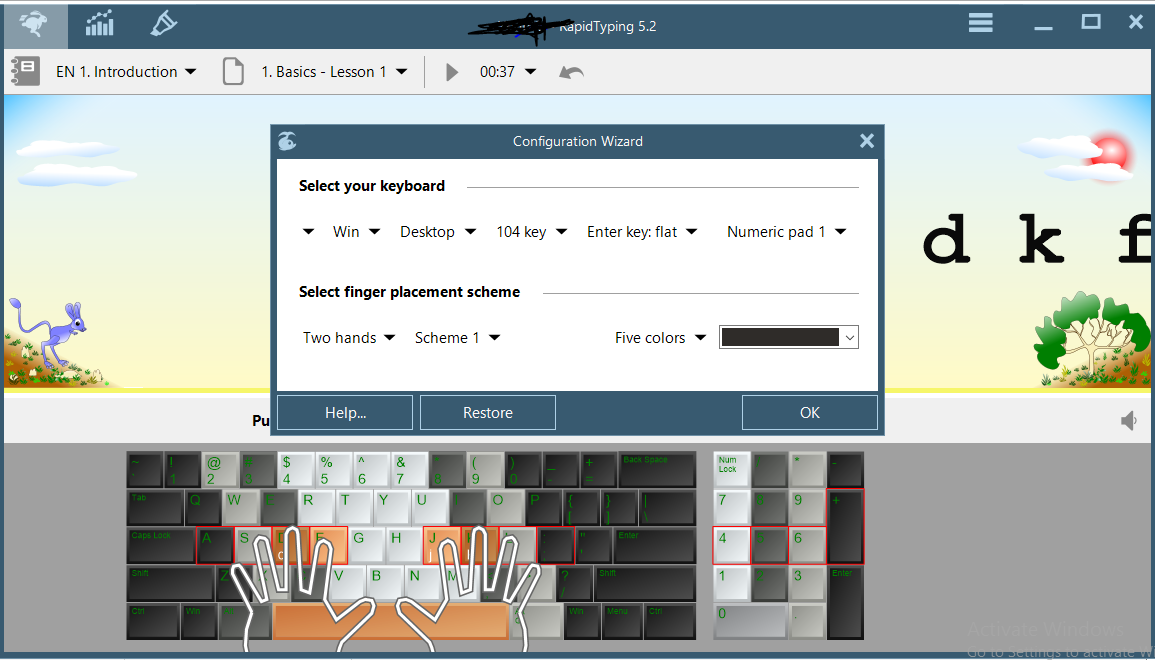Image resolution: width=1155 pixels, height=660 pixels.
Task: Click the numeric pad 0 key
Action: click(750, 621)
